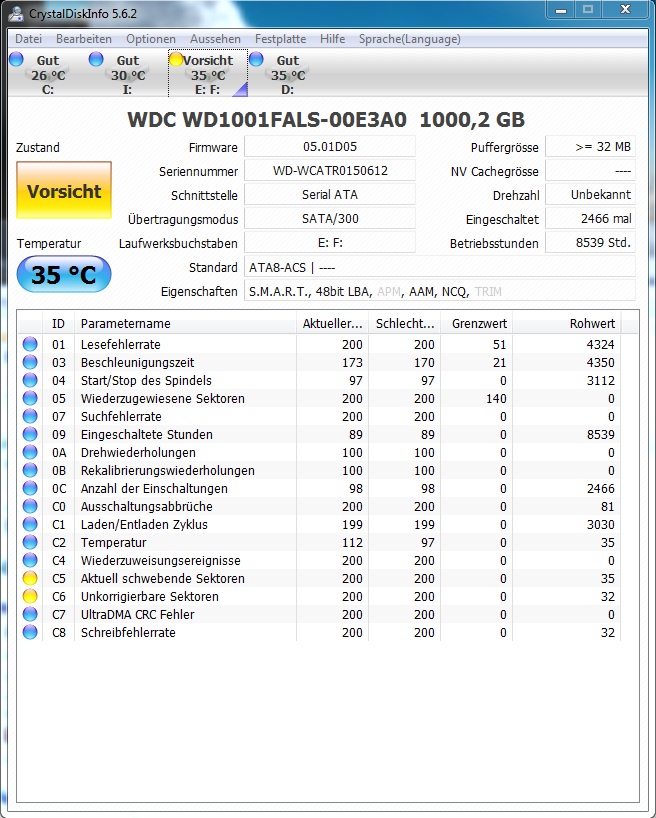Viewport: 656px width, 818px height.
Task: Click the status orb of Anzahl der Einschaltungen
Action: pos(30,488)
